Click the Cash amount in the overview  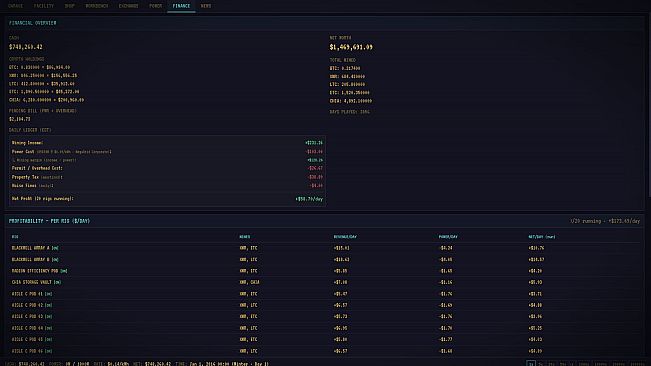pos(26,47)
